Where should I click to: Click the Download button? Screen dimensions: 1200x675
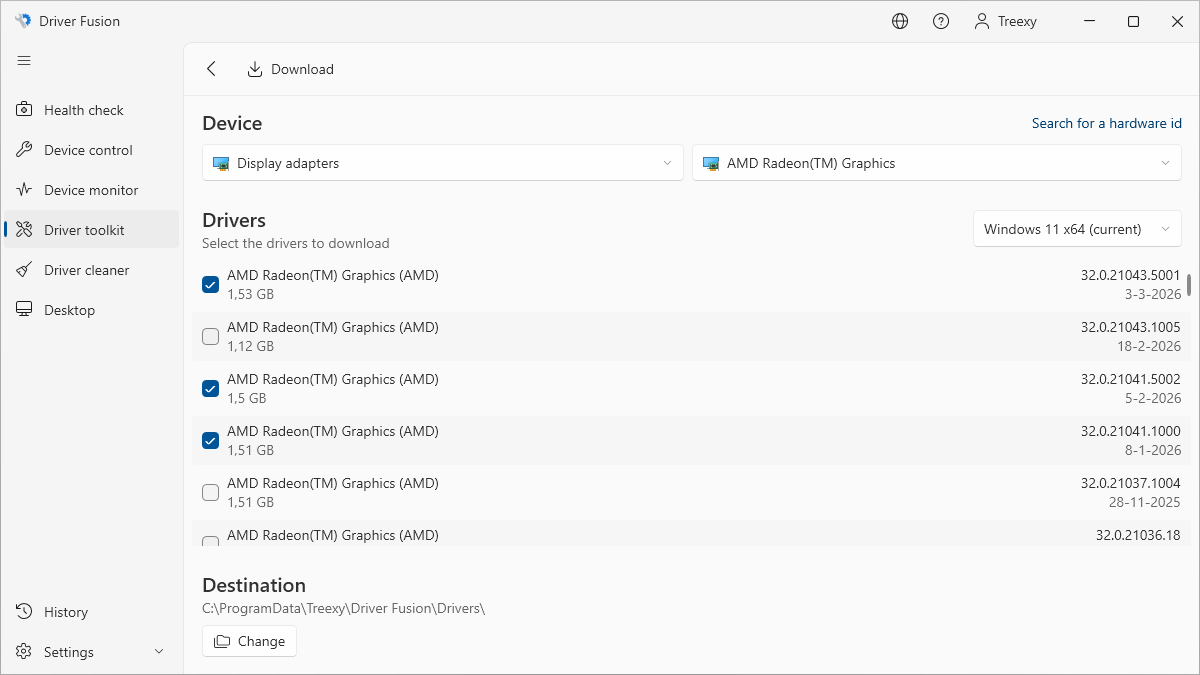291,69
